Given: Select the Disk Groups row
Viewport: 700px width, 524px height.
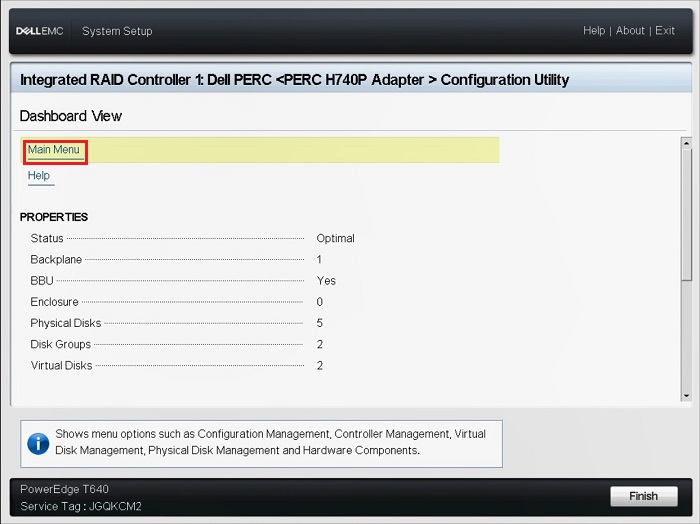Looking at the screenshot, I should coord(177,344).
